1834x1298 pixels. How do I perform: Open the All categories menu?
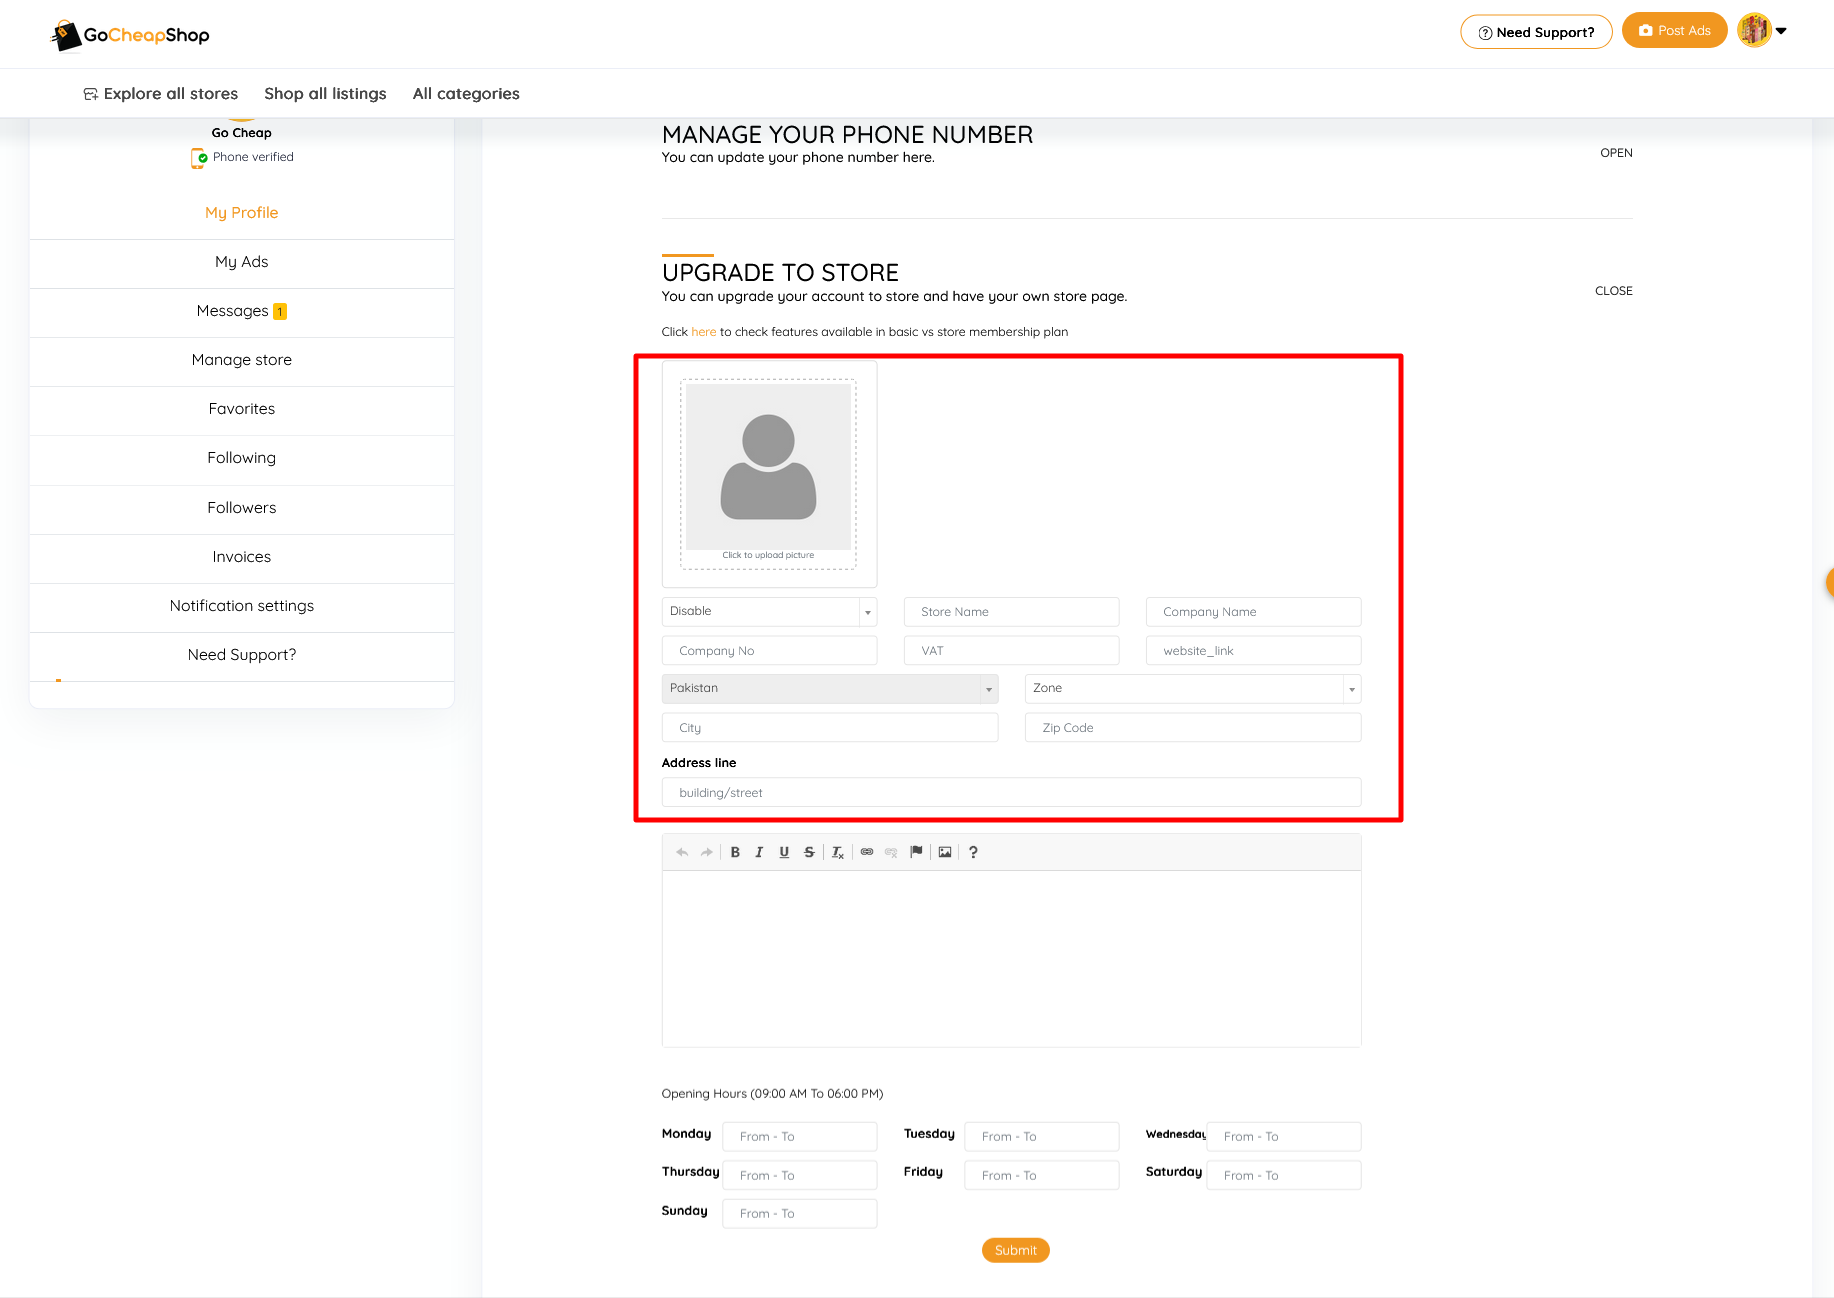click(466, 93)
